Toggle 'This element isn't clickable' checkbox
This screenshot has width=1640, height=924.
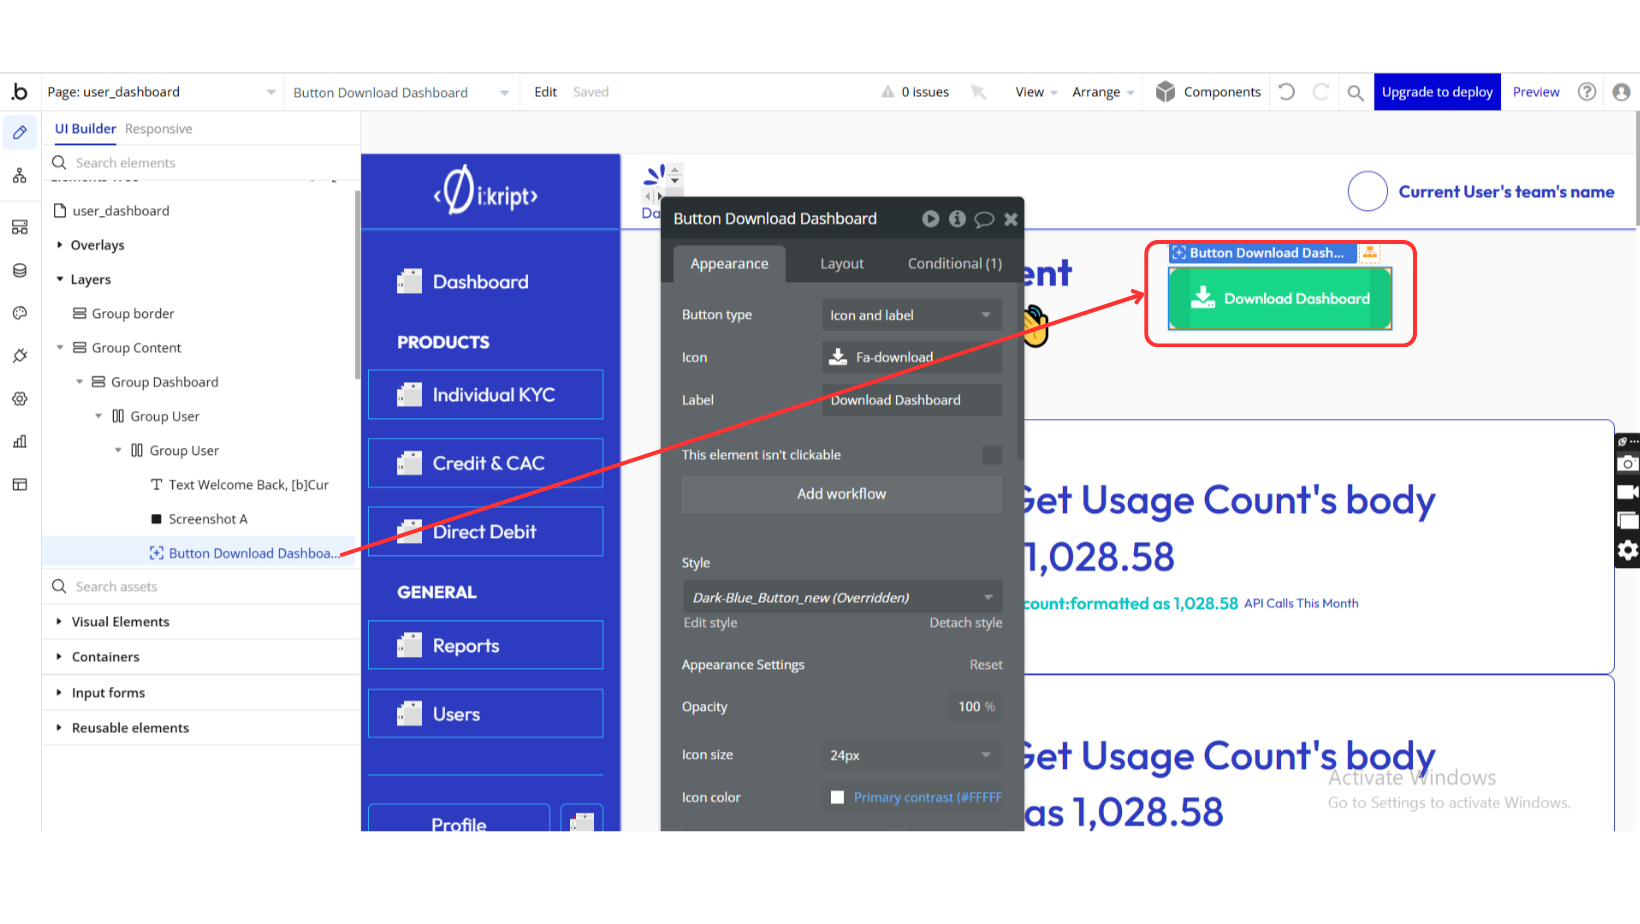[991, 455]
